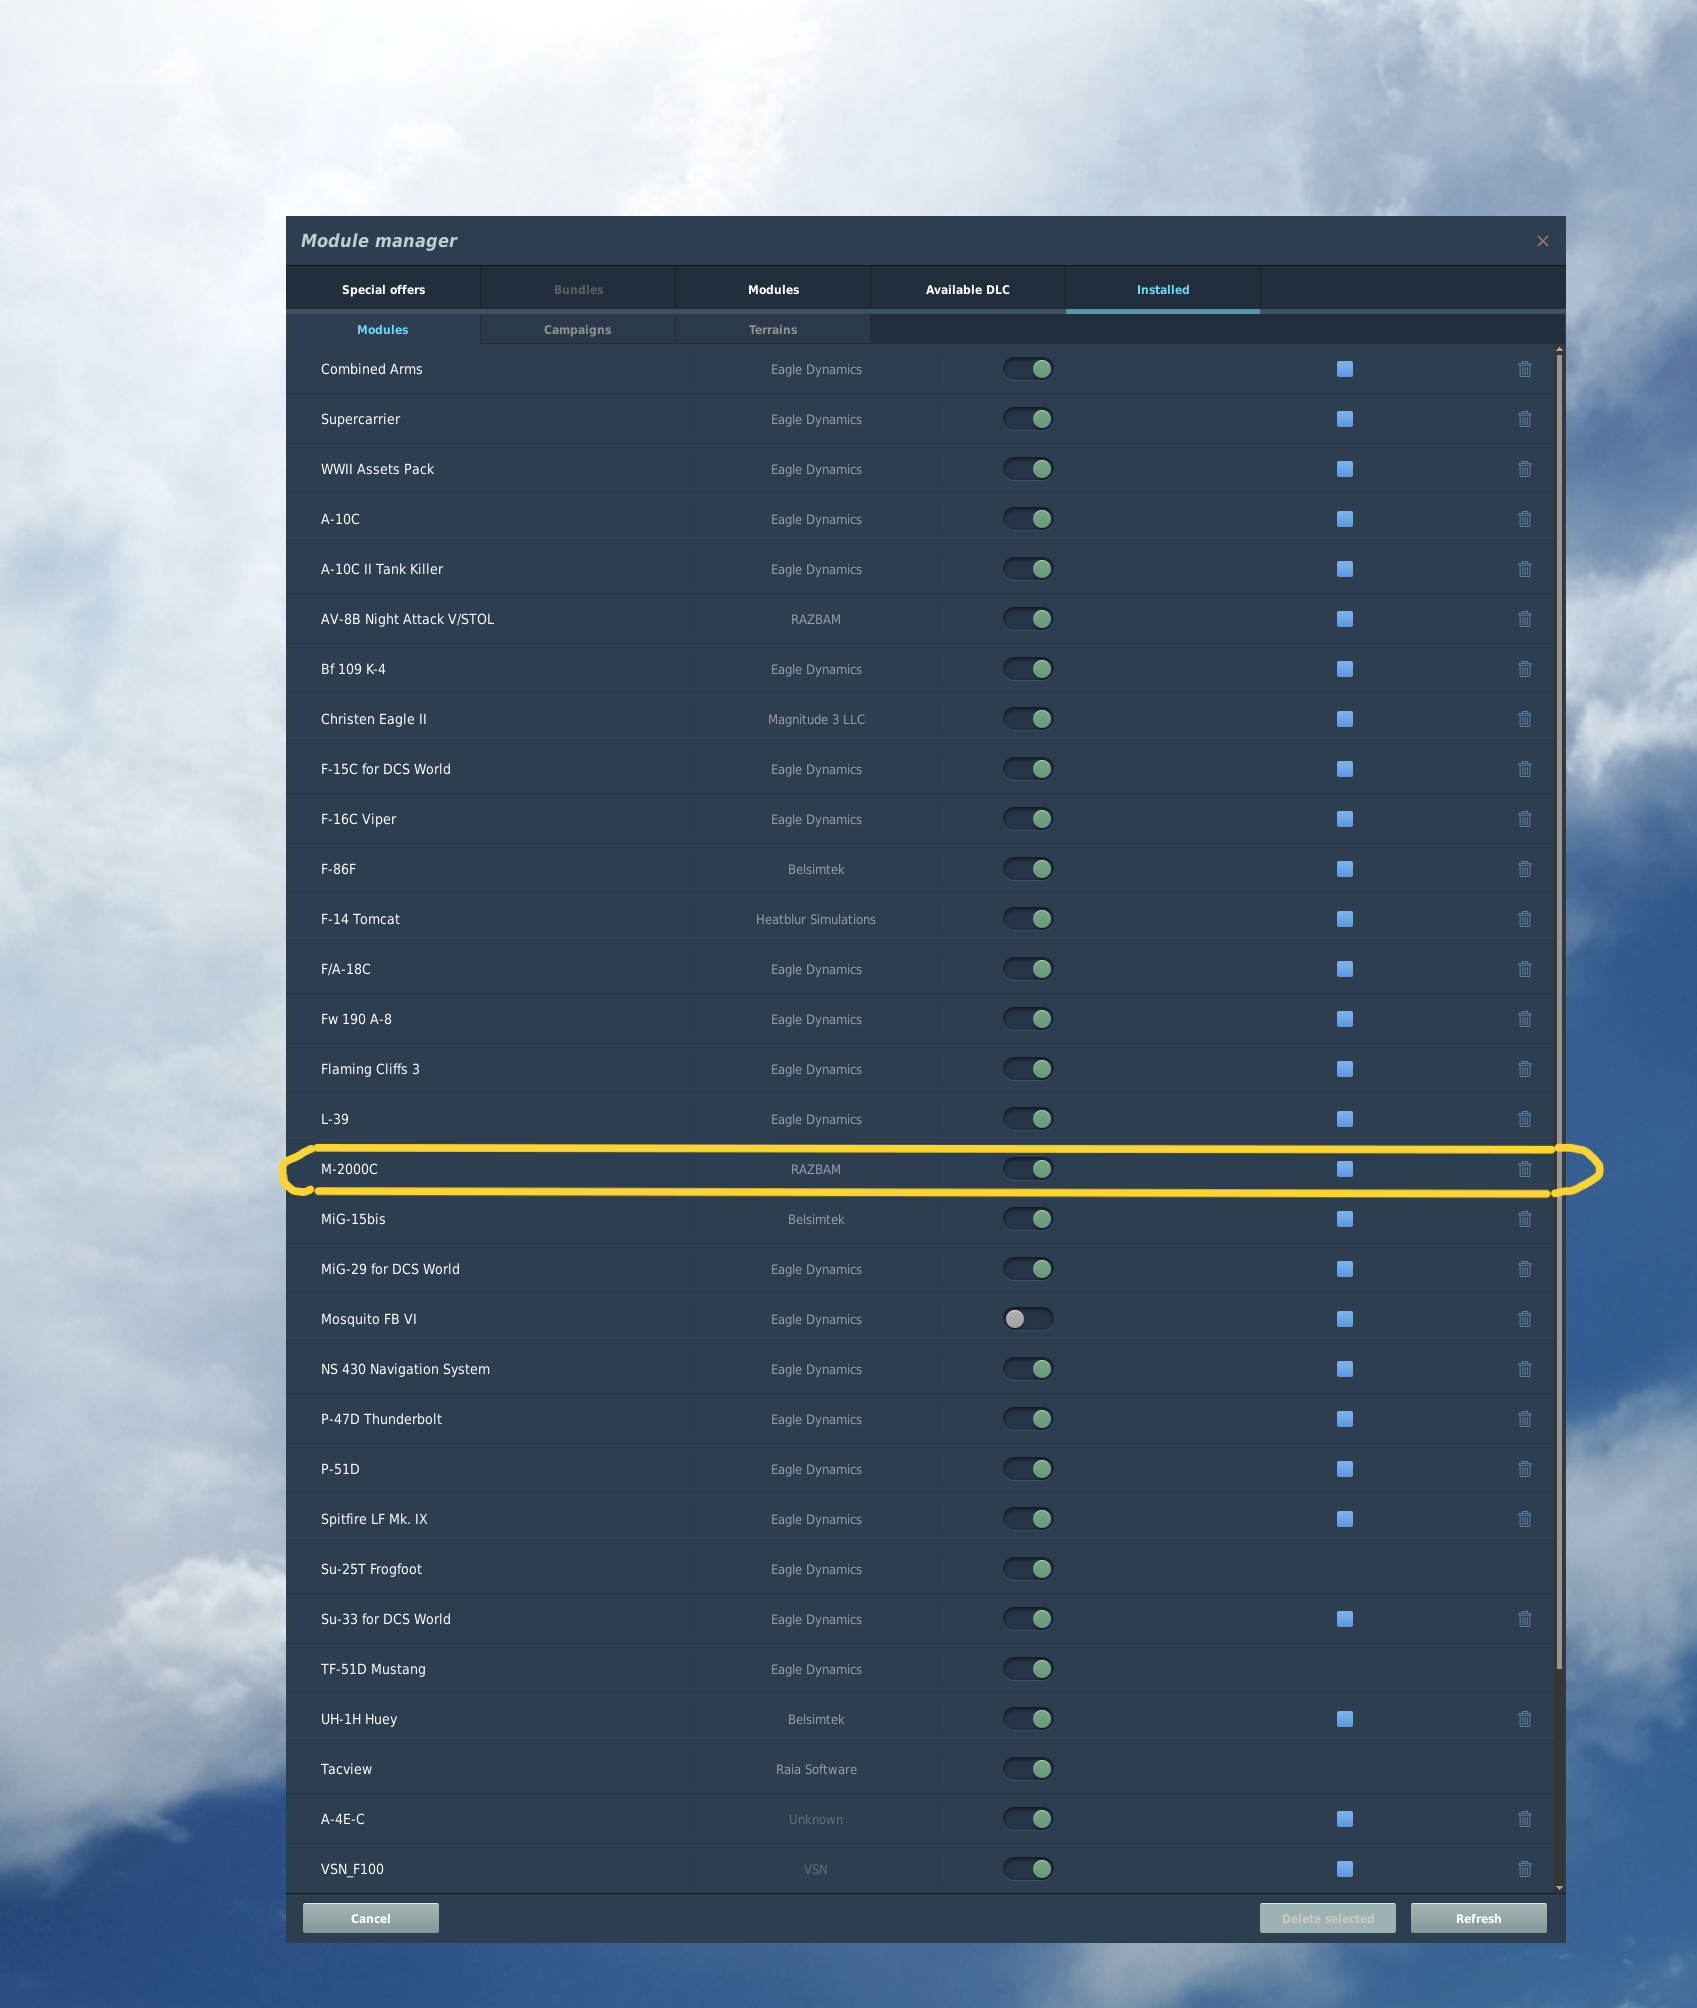This screenshot has height=2008, width=1697.
Task: Click the trash icon for A-10C
Action: (1524, 519)
